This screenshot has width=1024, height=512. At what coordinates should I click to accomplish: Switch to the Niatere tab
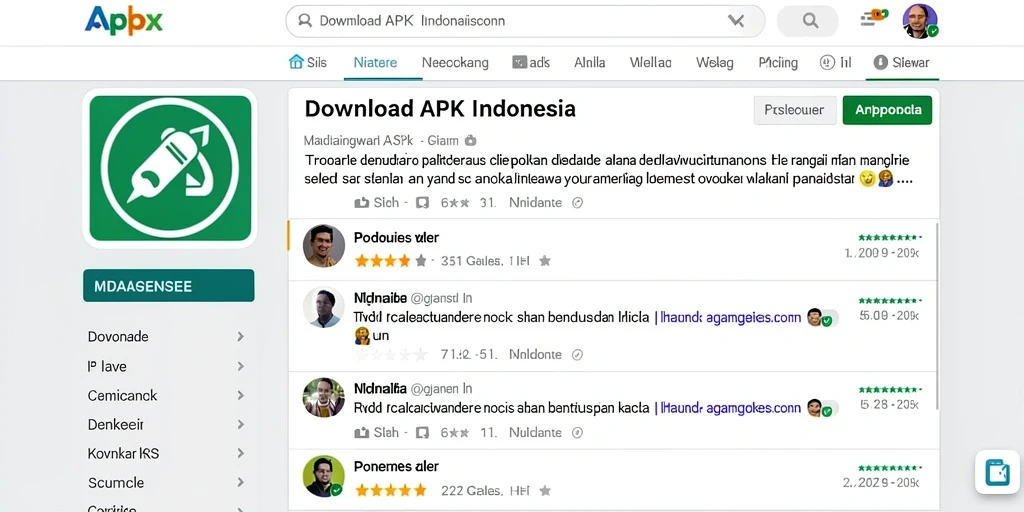[x=375, y=63]
